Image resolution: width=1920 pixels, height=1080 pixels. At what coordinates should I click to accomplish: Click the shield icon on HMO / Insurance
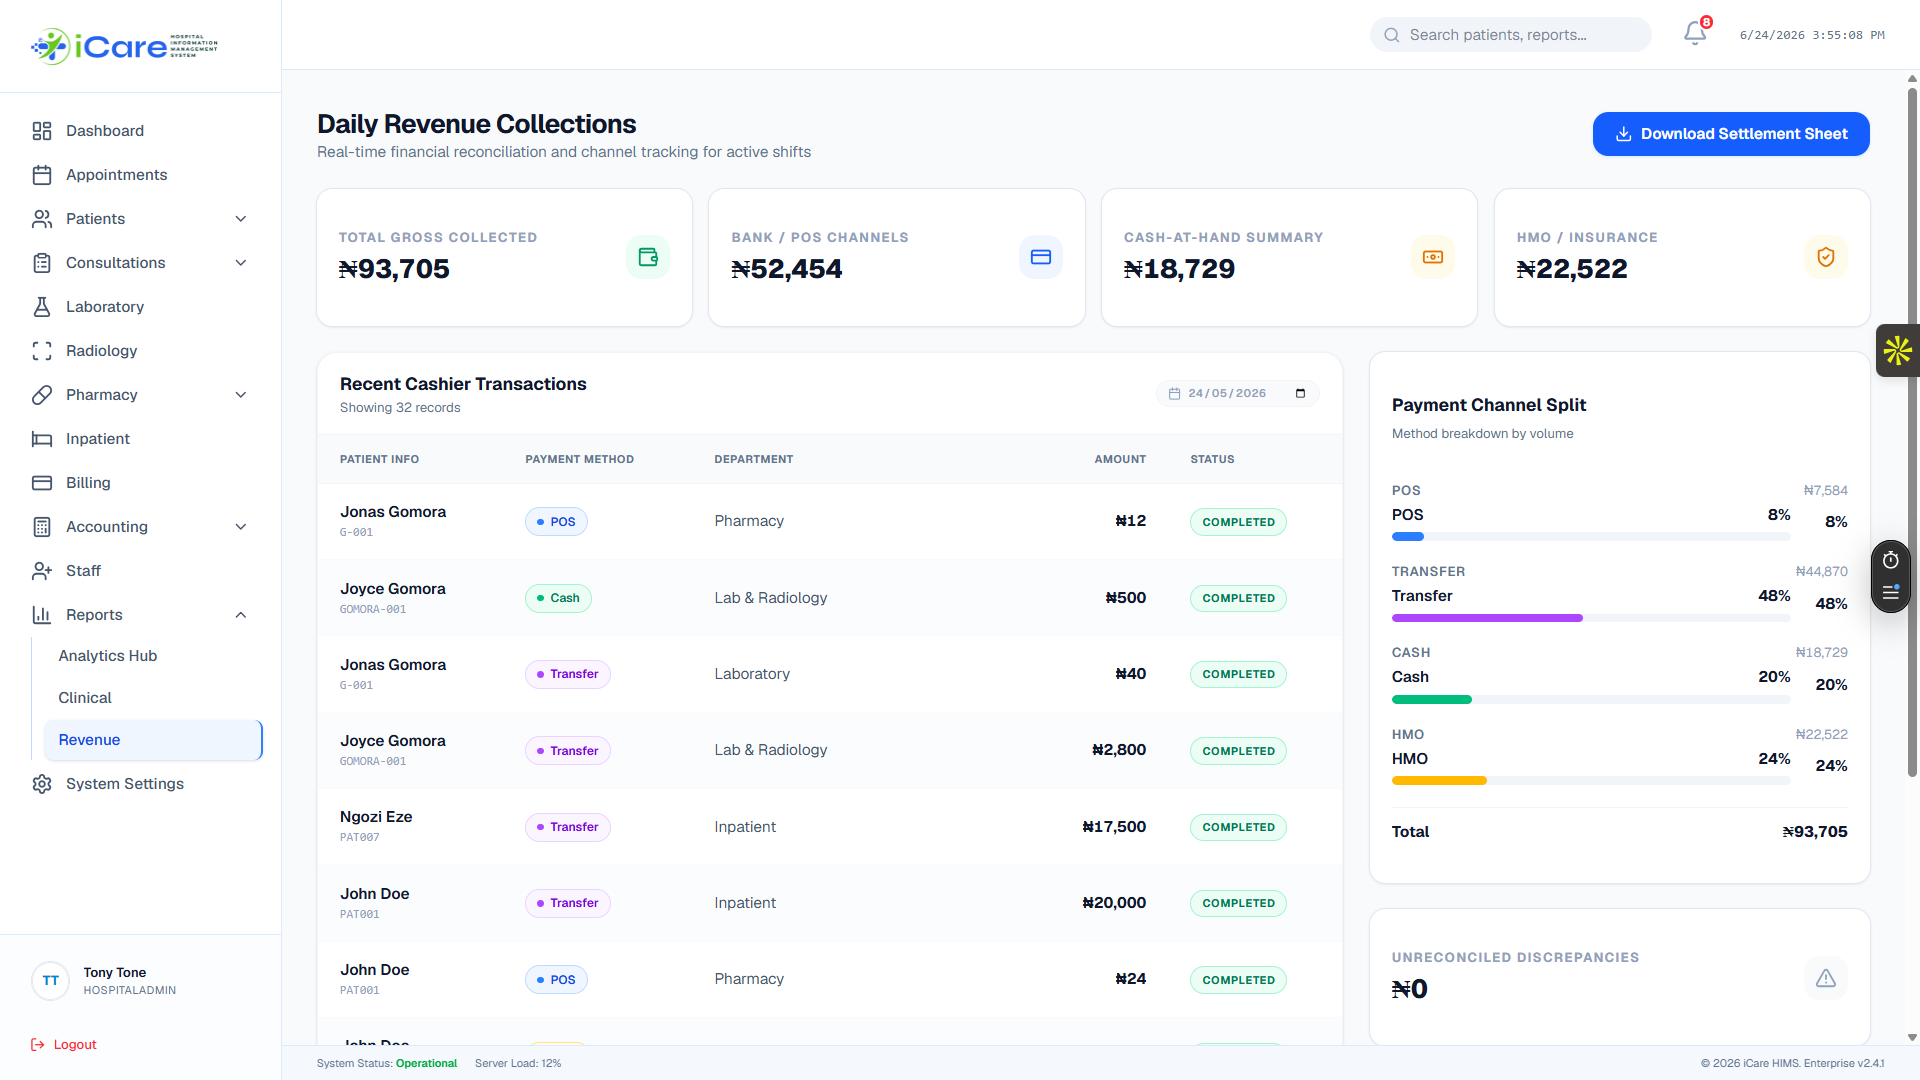coord(1826,257)
